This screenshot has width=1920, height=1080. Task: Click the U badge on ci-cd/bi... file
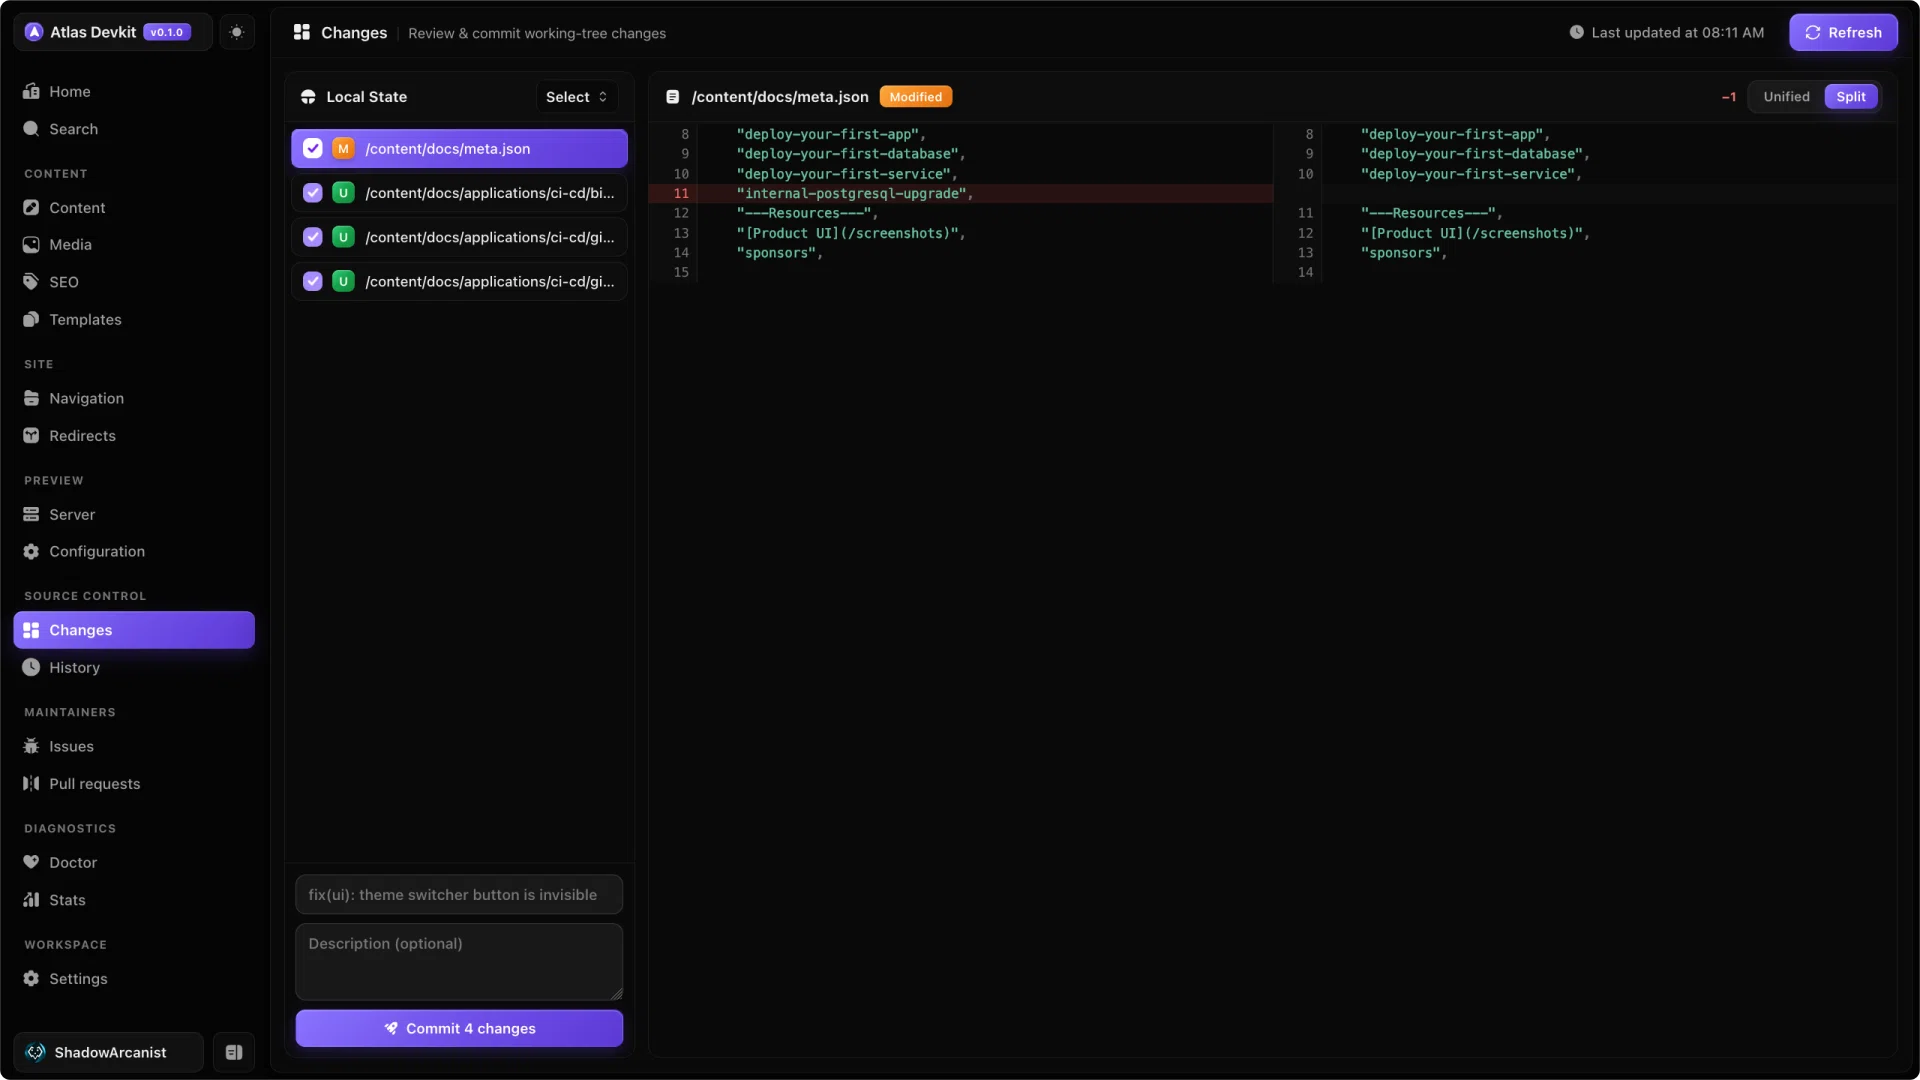pos(343,193)
